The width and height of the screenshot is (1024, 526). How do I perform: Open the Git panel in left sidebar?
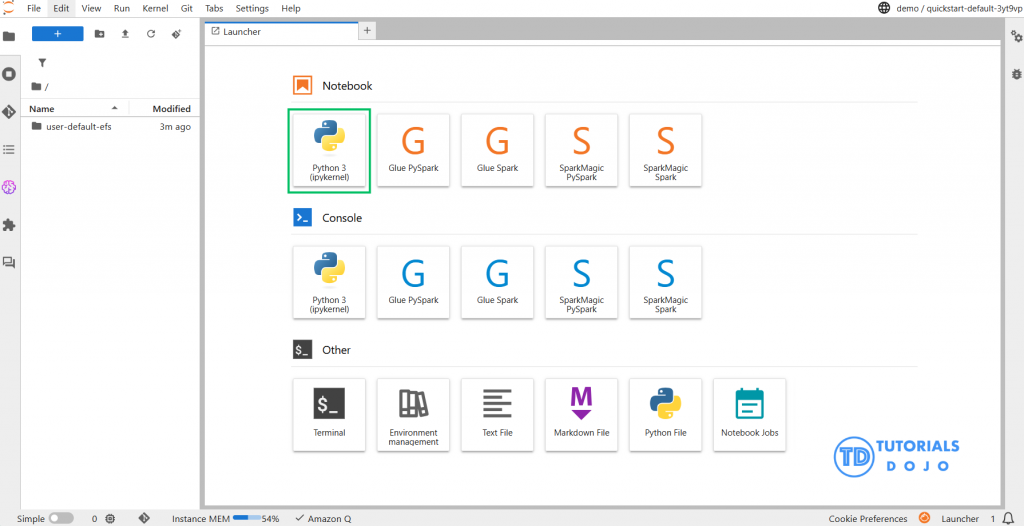click(9, 111)
